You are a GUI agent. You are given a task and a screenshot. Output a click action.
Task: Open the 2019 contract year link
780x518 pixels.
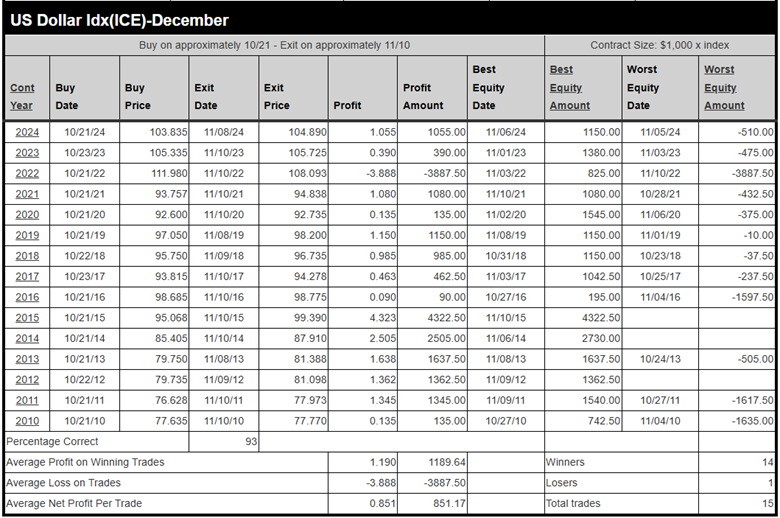tap(27, 235)
